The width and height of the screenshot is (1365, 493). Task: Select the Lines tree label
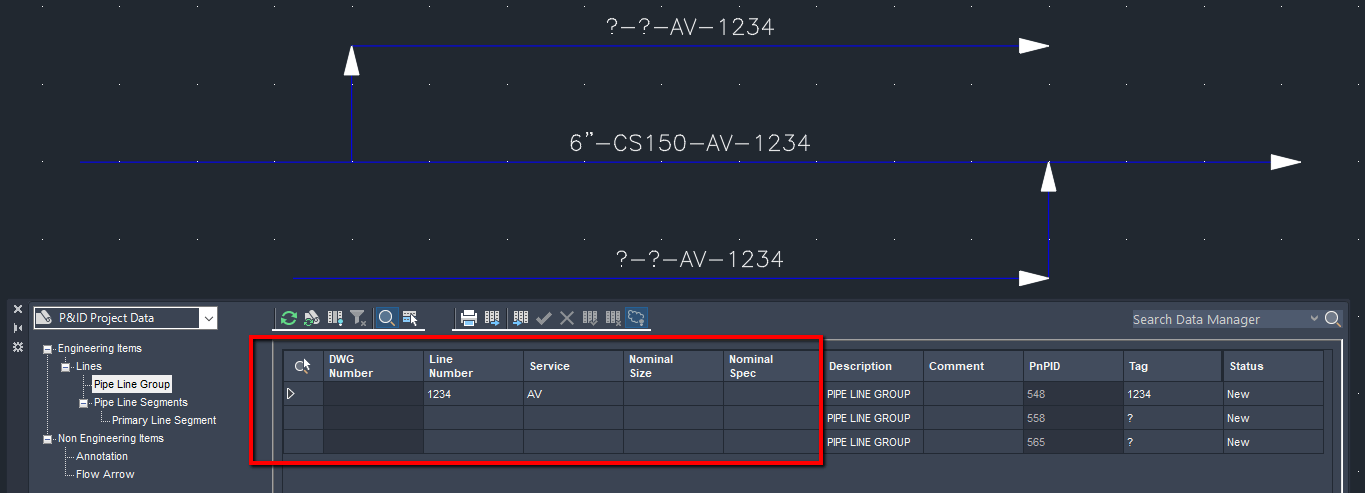pos(89,366)
